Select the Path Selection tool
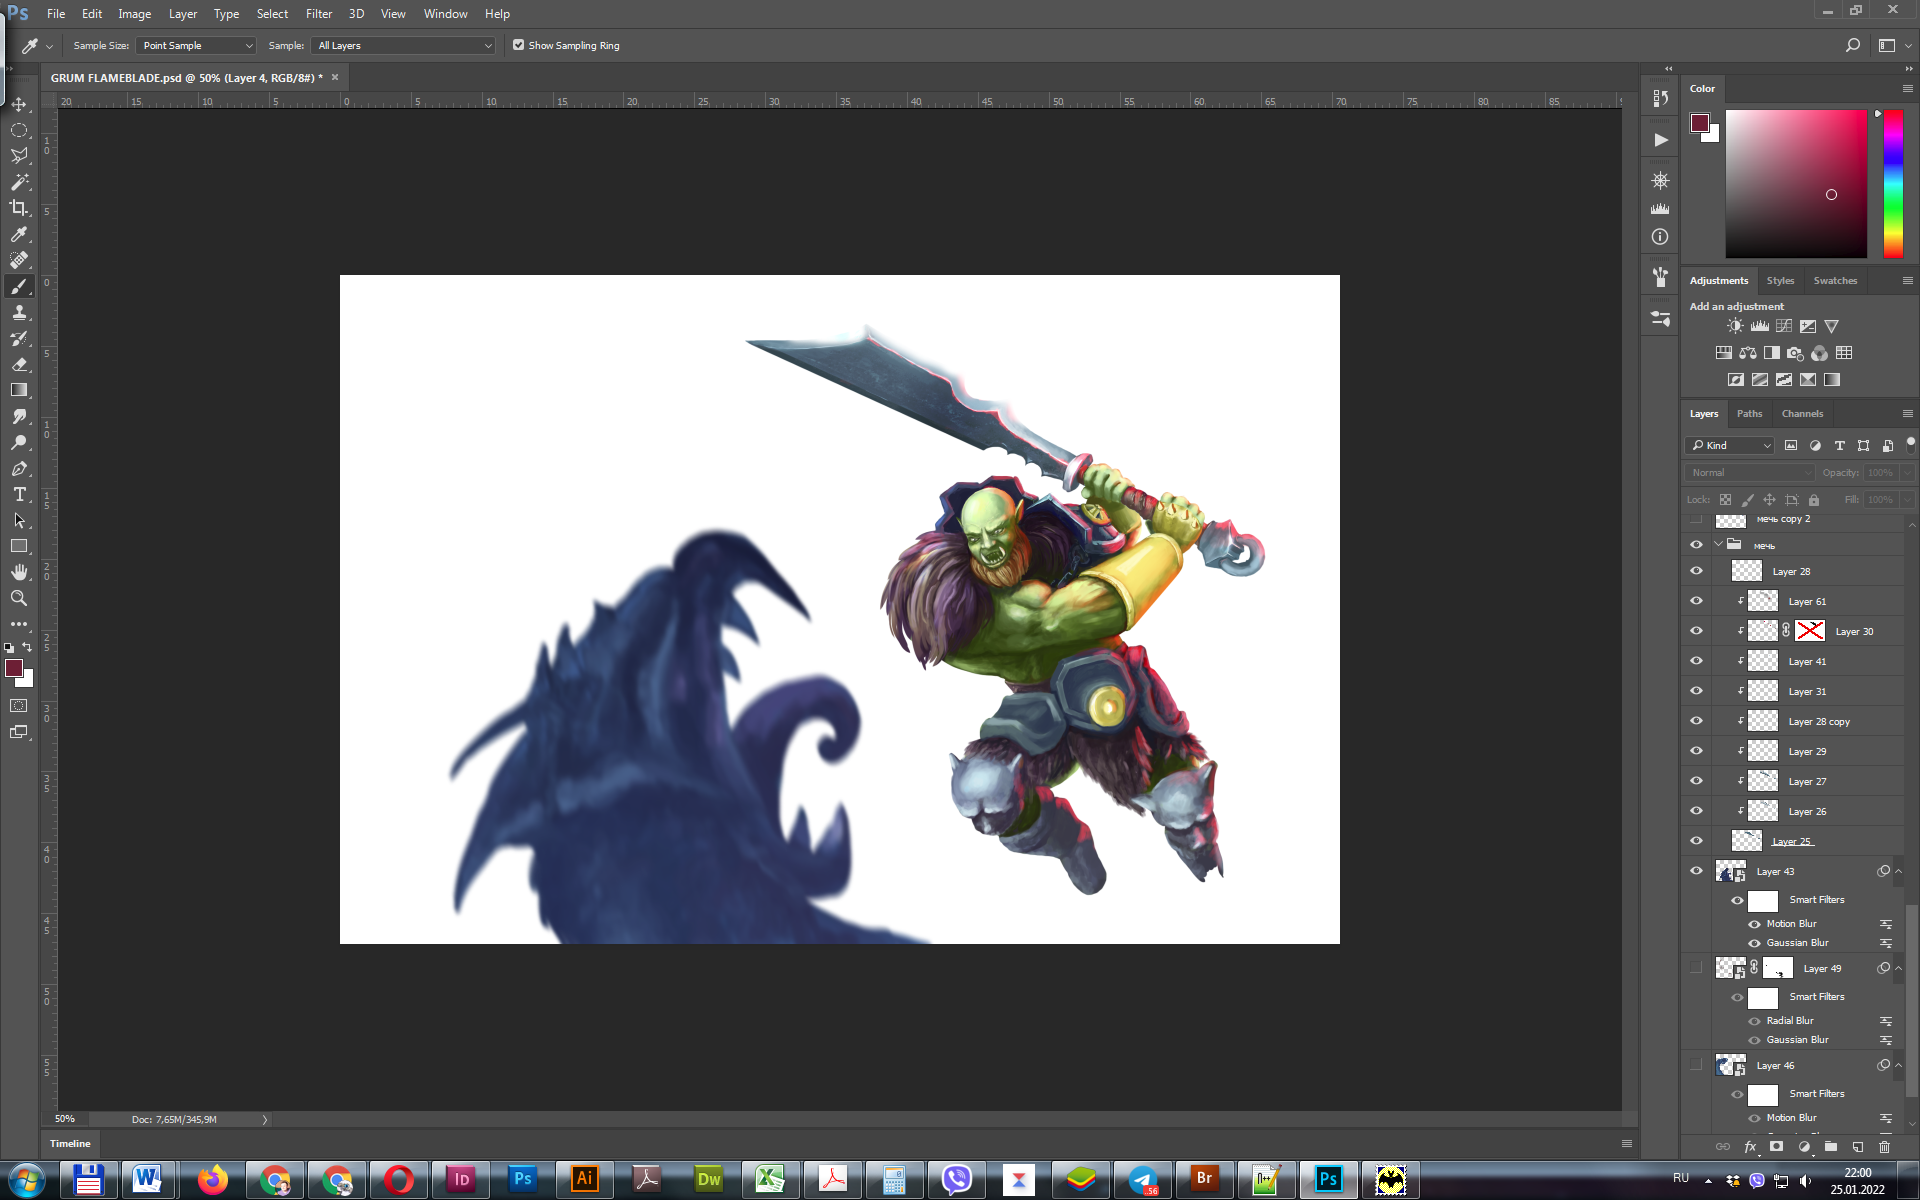1920x1200 pixels. click(x=19, y=520)
